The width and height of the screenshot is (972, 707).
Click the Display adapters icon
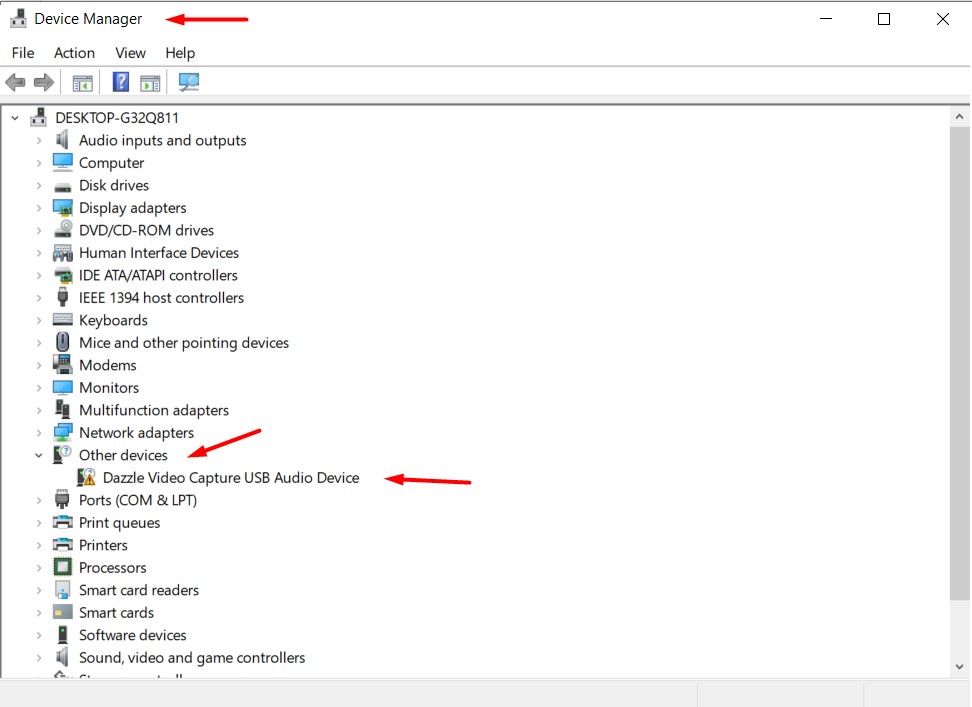point(63,208)
